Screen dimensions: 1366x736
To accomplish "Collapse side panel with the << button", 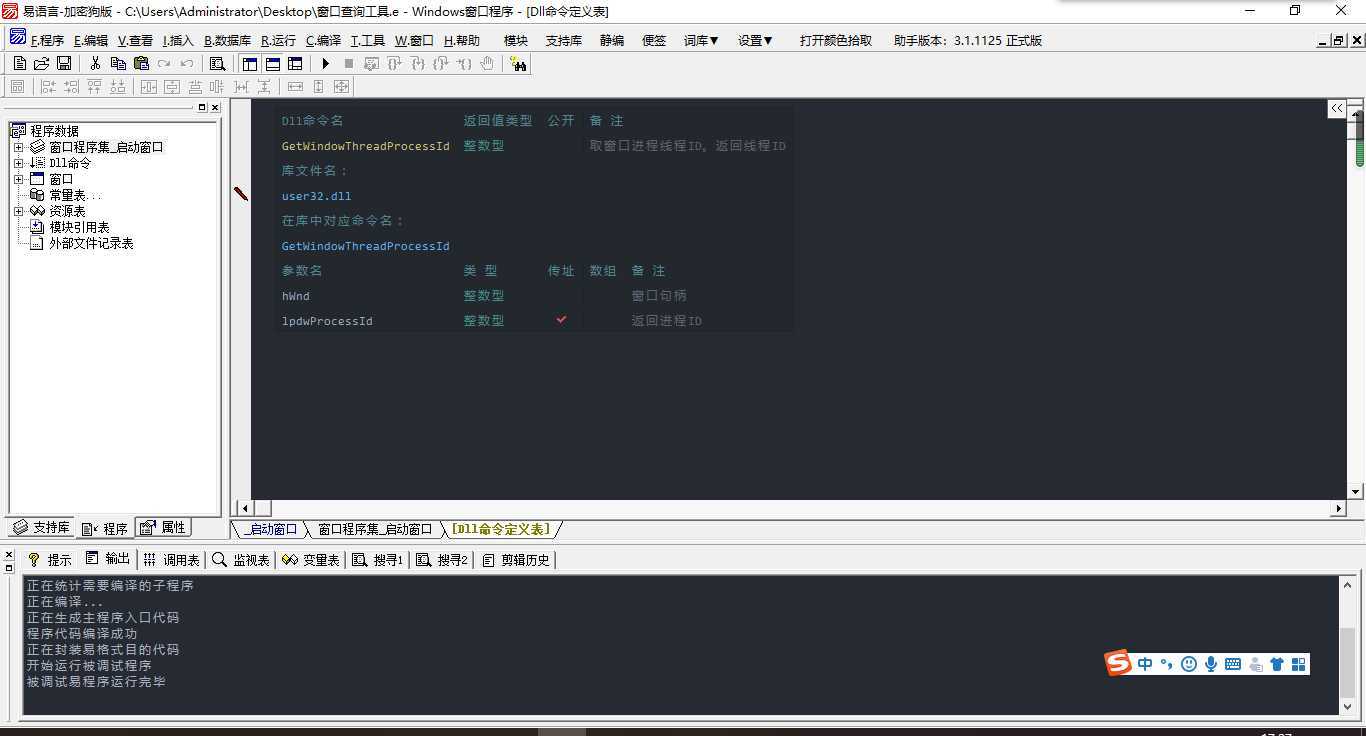I will point(1336,108).
